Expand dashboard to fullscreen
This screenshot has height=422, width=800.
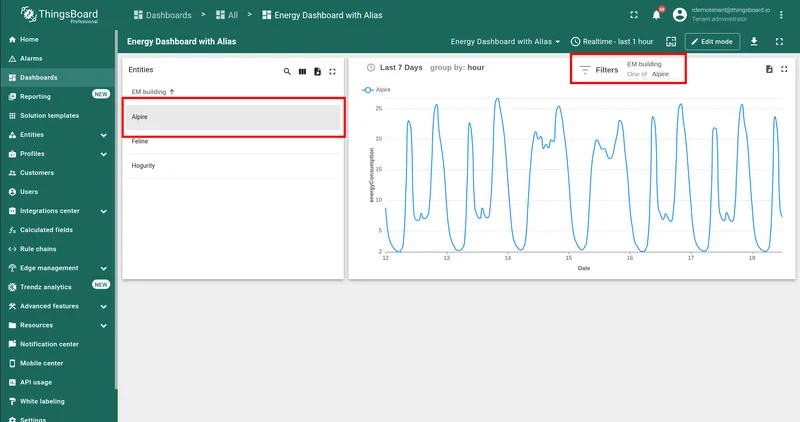779,42
